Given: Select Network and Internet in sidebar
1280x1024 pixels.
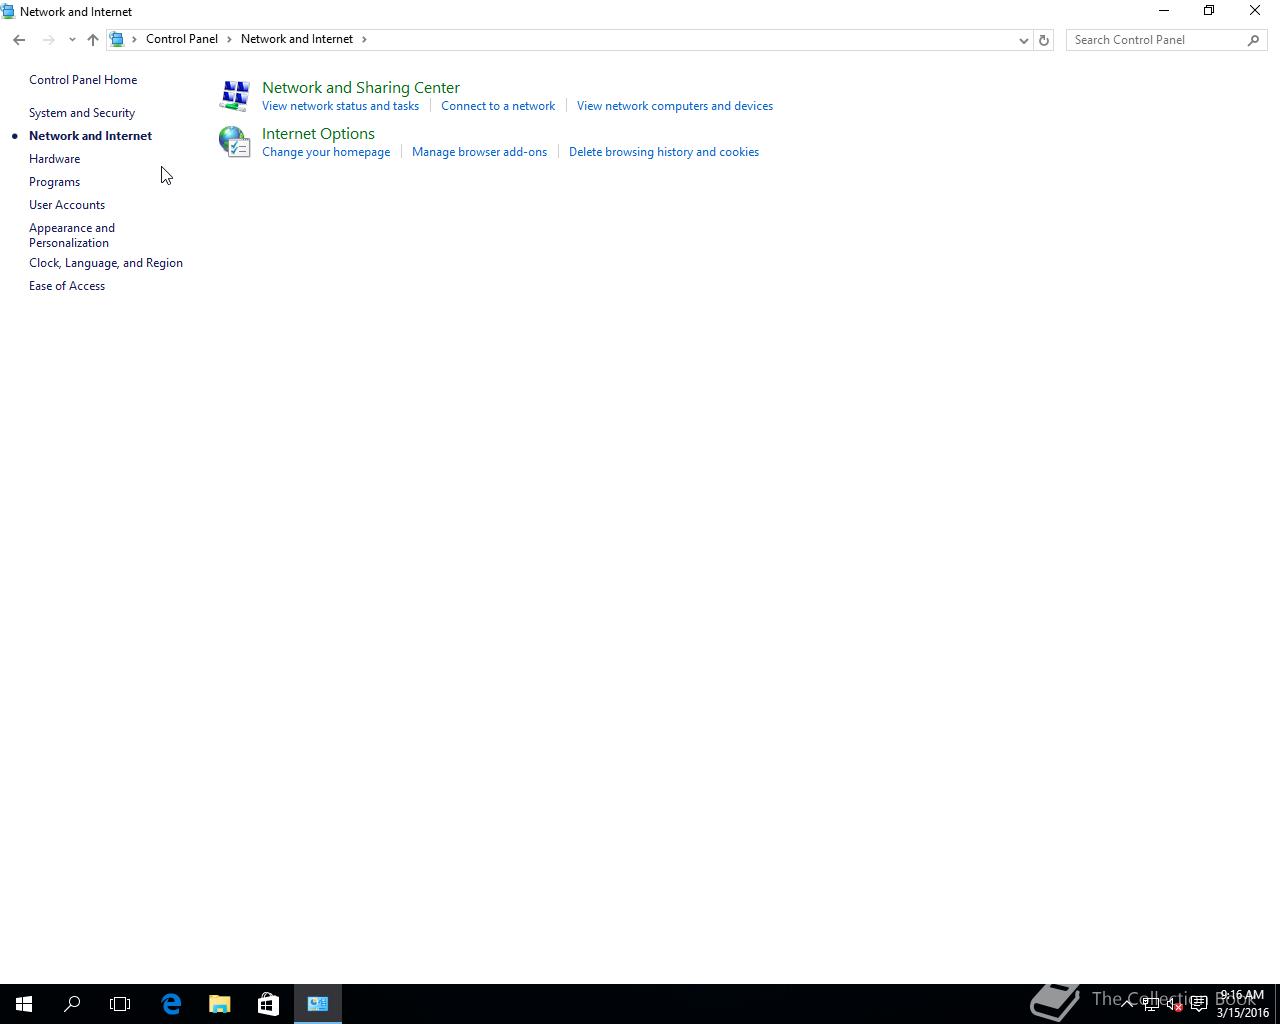Looking at the screenshot, I should coord(90,136).
